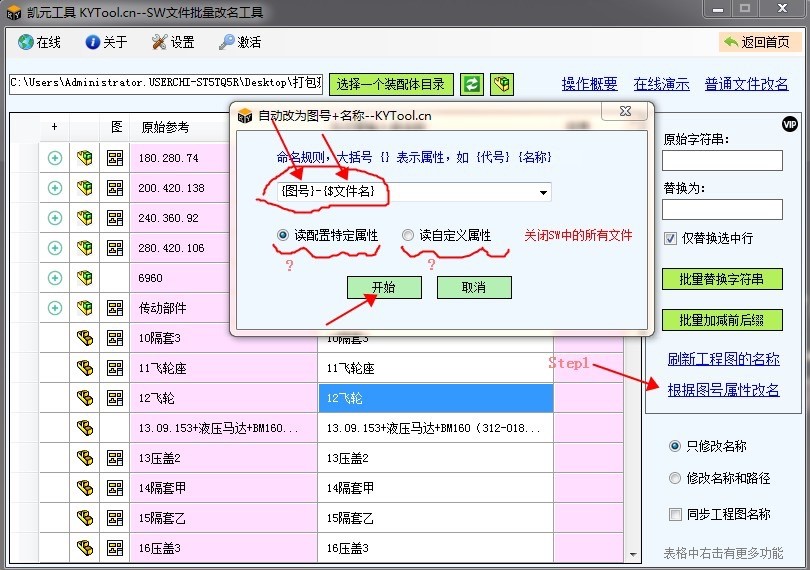
Task: Click the assembly icon beside refresh button
Action: (x=502, y=84)
